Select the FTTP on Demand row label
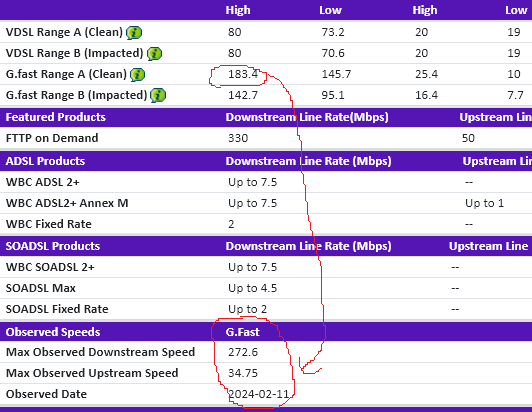532x412 pixels. [x=52, y=138]
